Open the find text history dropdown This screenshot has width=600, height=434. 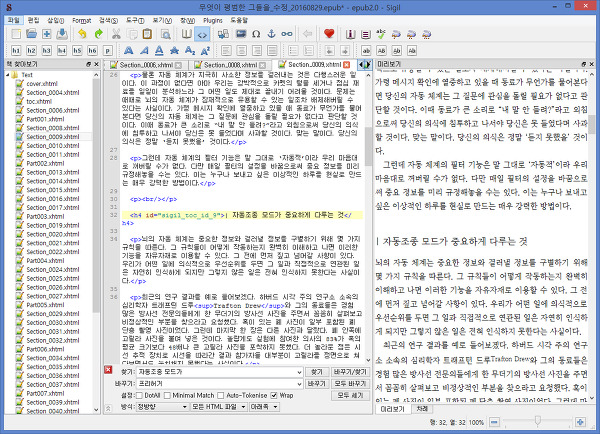pyautogui.click(x=299, y=372)
